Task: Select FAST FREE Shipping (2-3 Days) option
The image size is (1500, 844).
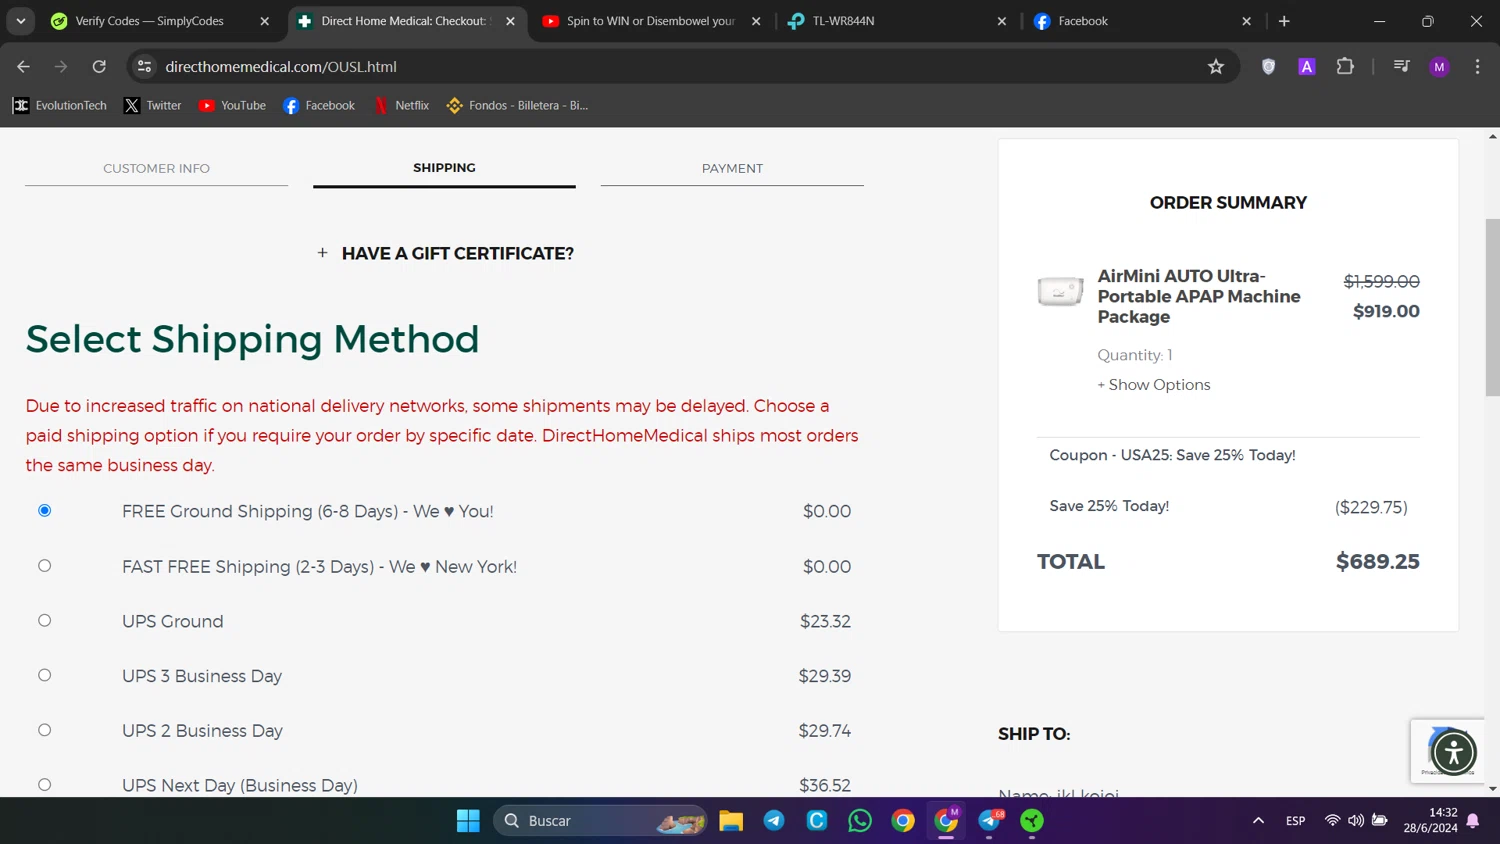Action: pos(44,566)
